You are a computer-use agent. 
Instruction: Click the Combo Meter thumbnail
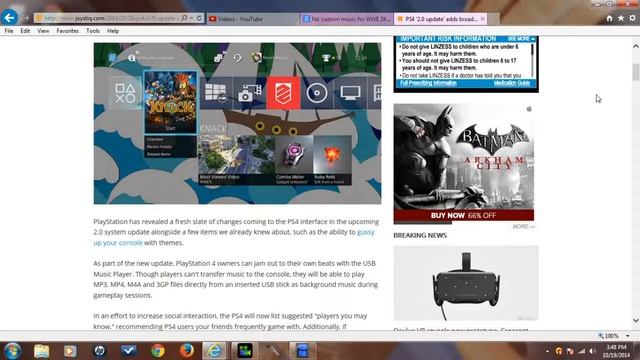click(294, 160)
